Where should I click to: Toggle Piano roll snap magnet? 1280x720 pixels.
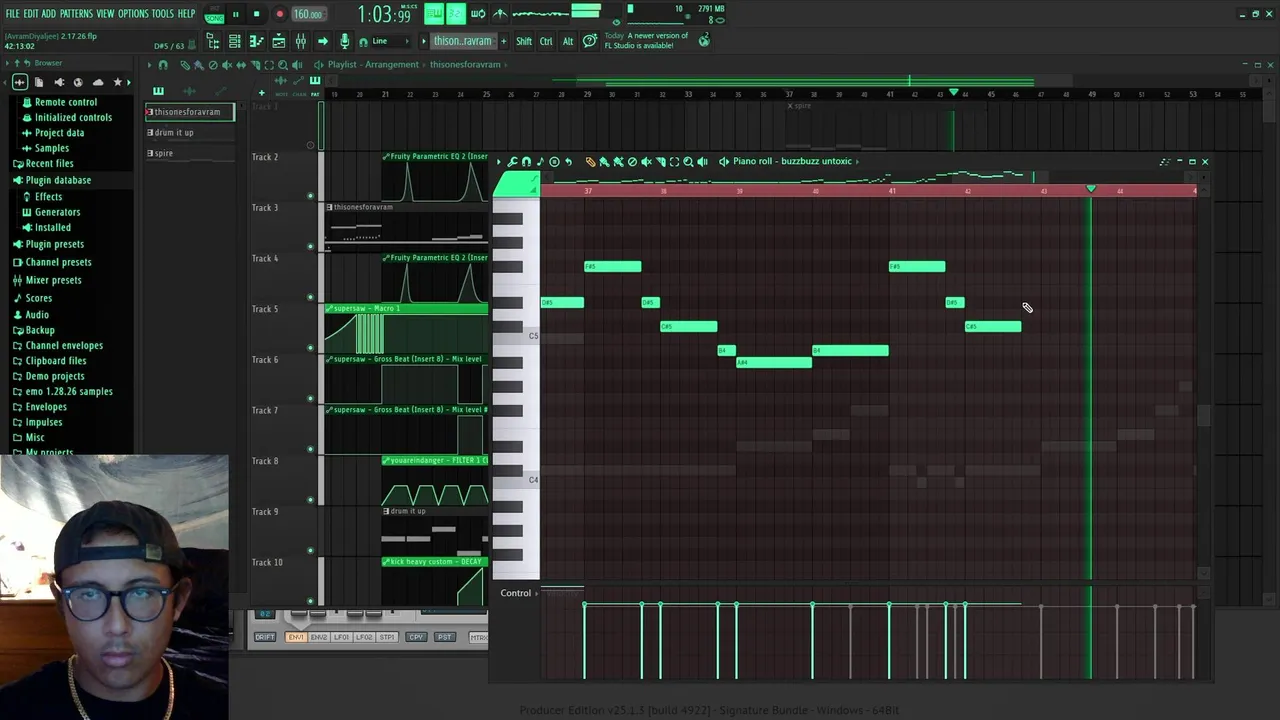(526, 161)
